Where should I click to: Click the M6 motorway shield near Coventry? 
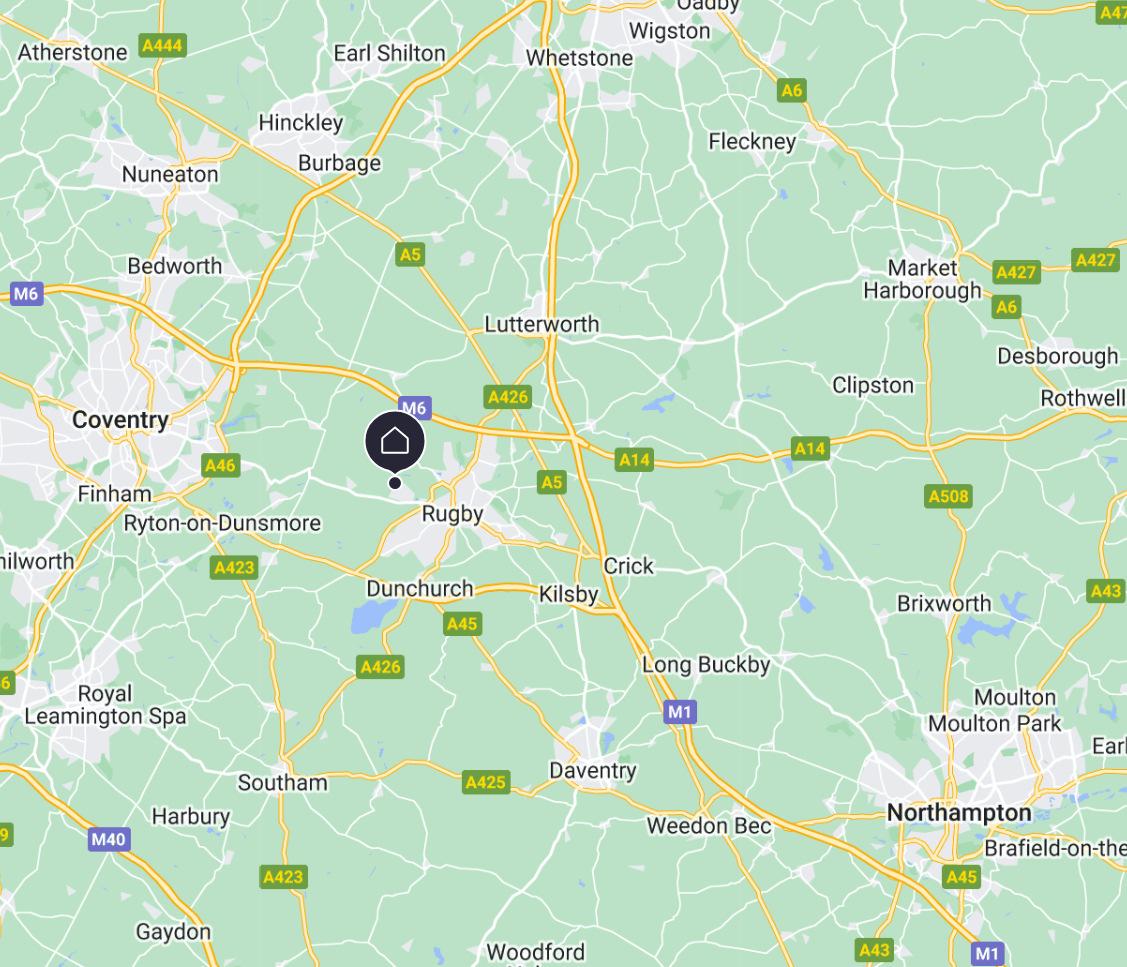pos(27,293)
